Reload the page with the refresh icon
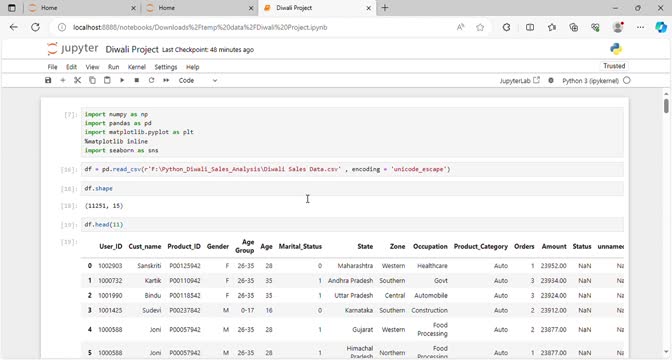This screenshot has width=672, height=360. click(x=36, y=27)
